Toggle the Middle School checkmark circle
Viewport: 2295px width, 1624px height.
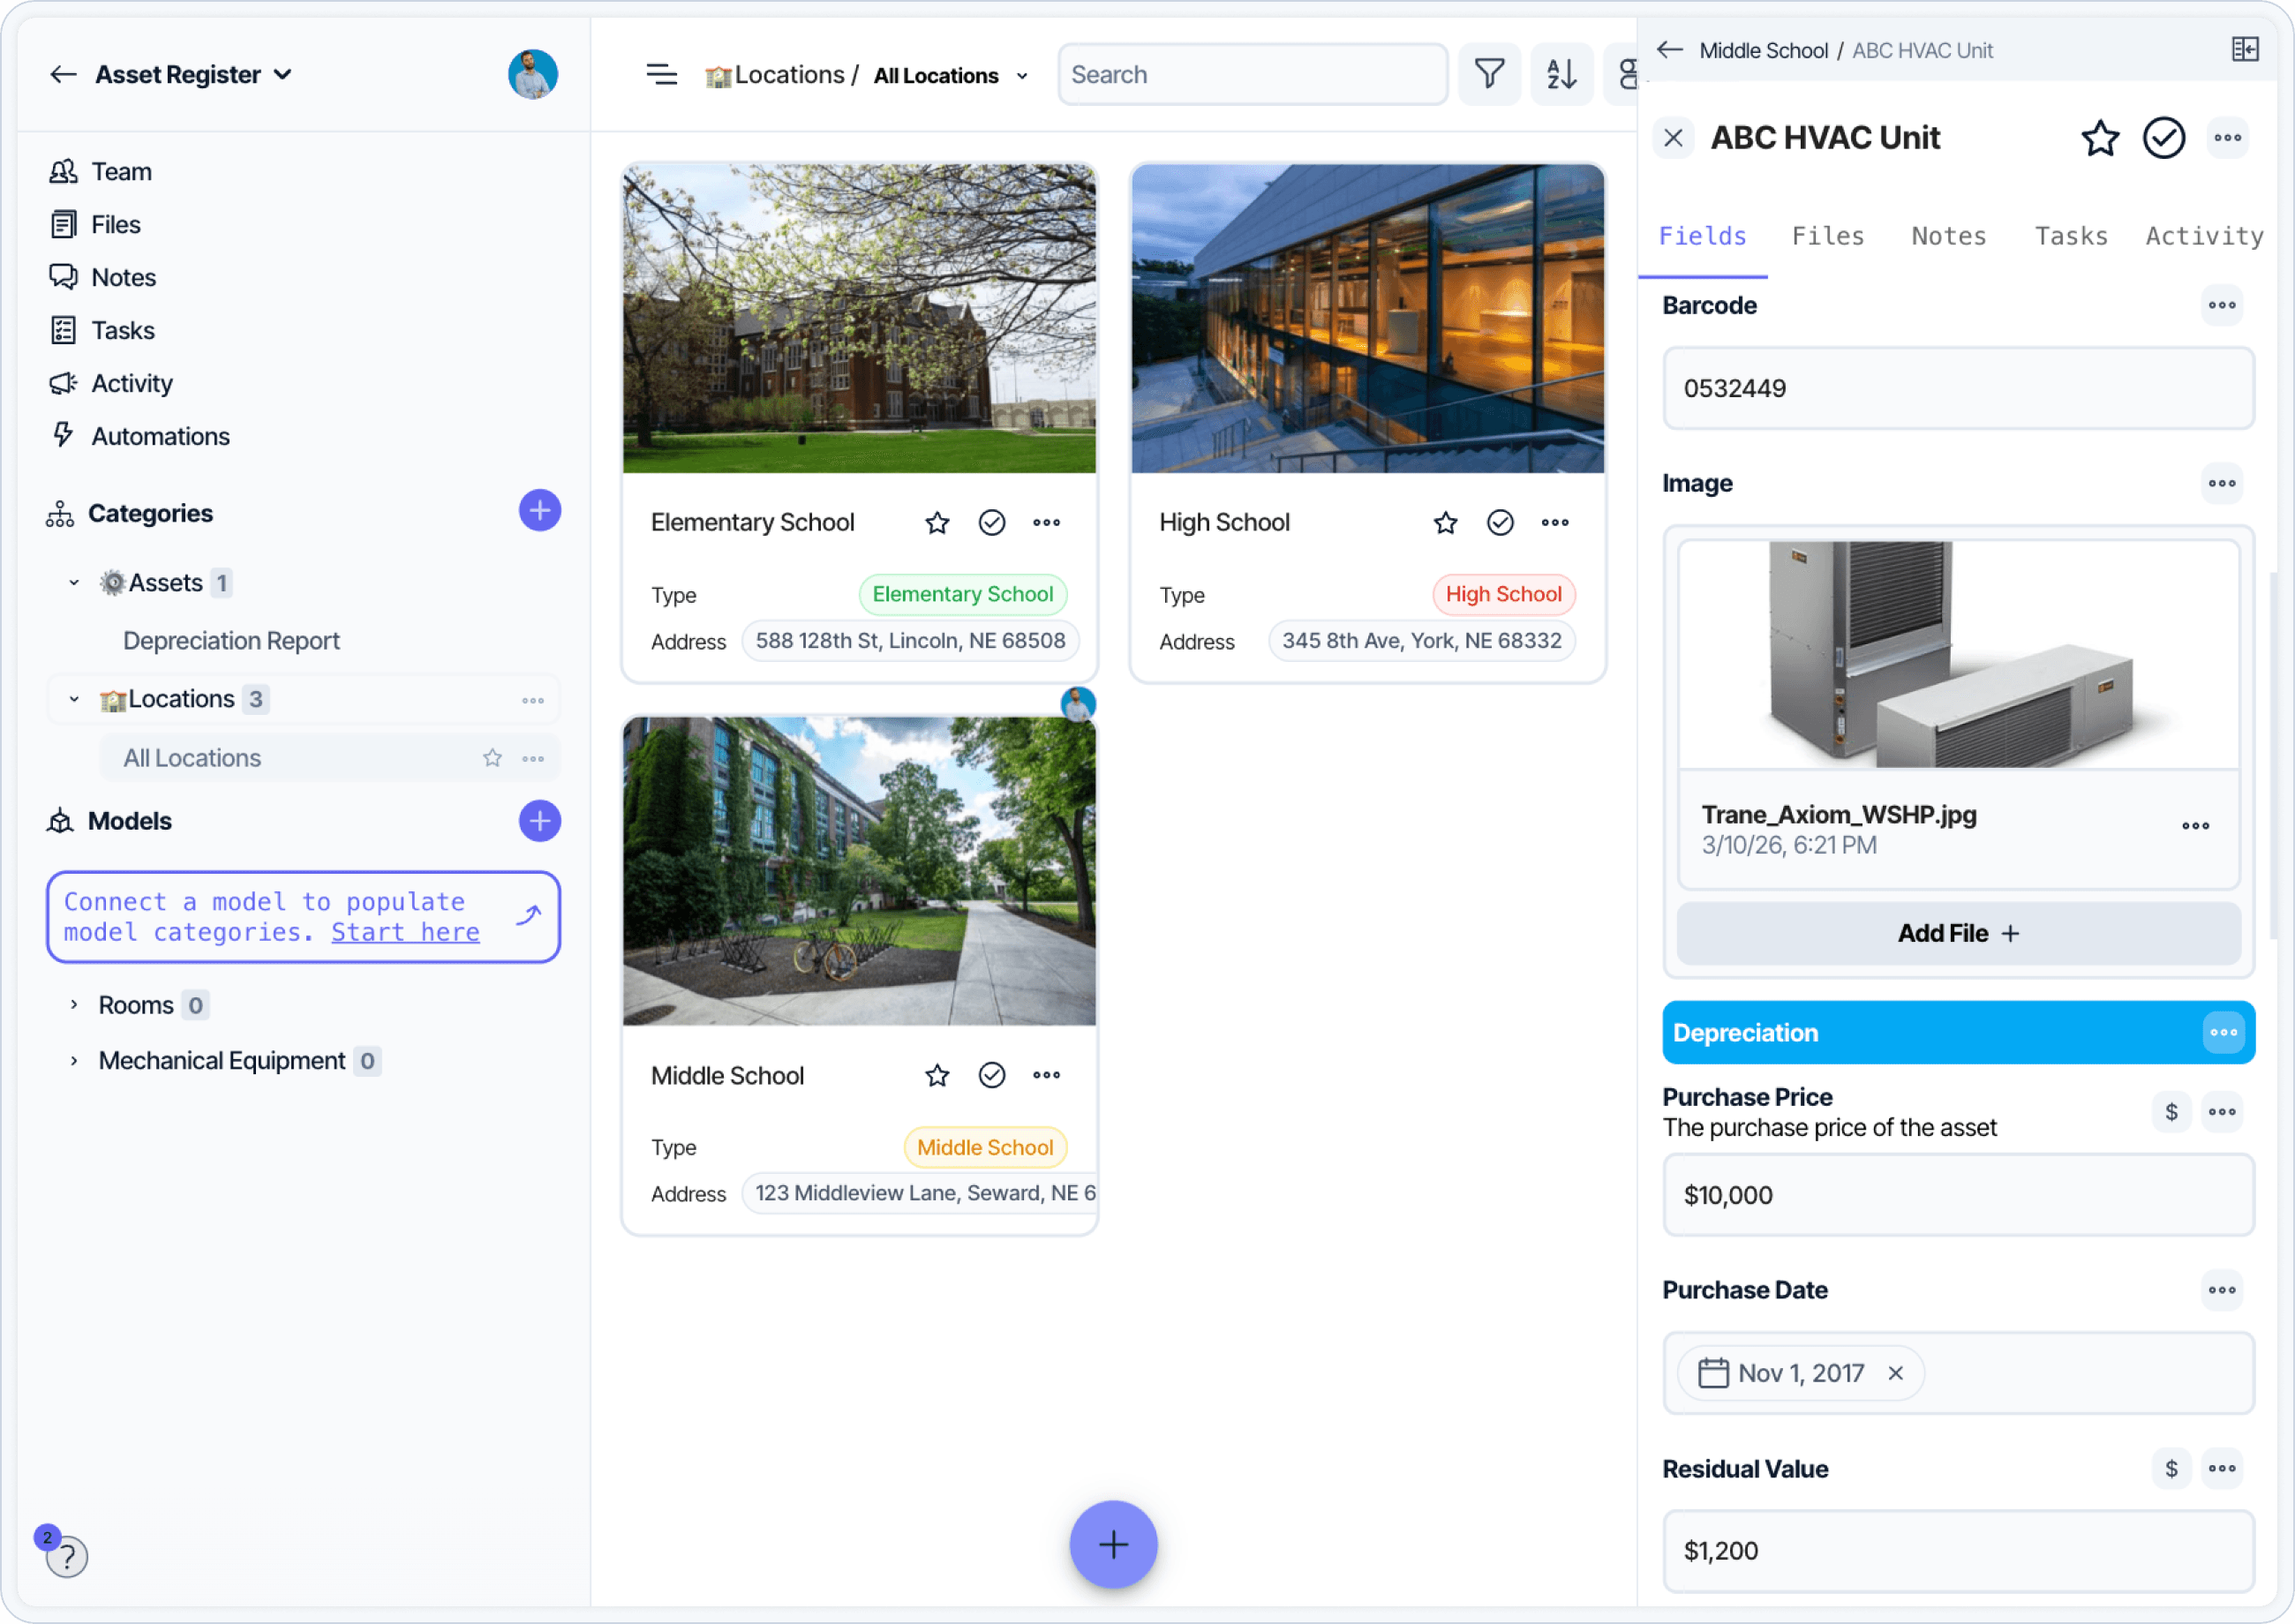click(x=991, y=1075)
